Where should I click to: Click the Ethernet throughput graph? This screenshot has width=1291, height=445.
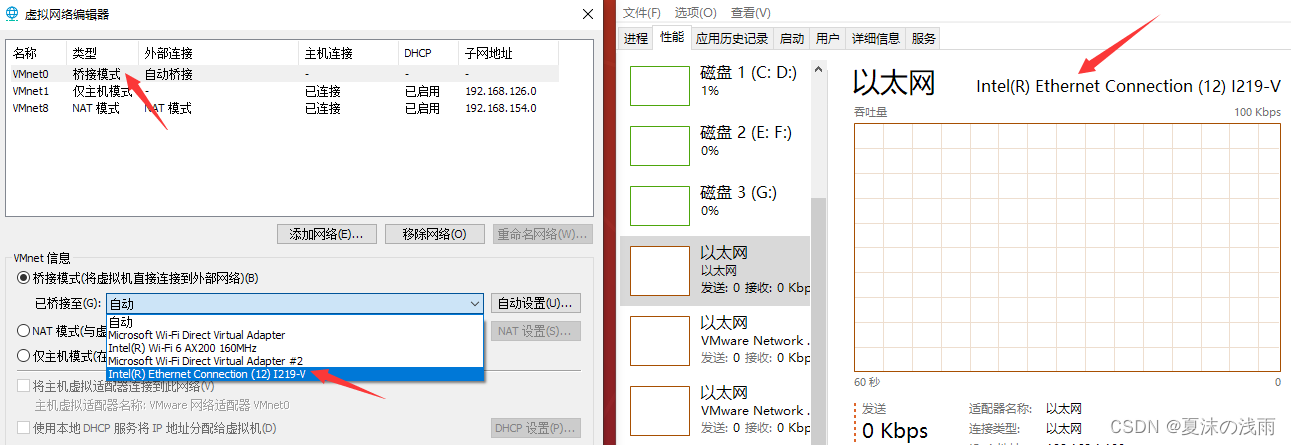click(x=1067, y=246)
